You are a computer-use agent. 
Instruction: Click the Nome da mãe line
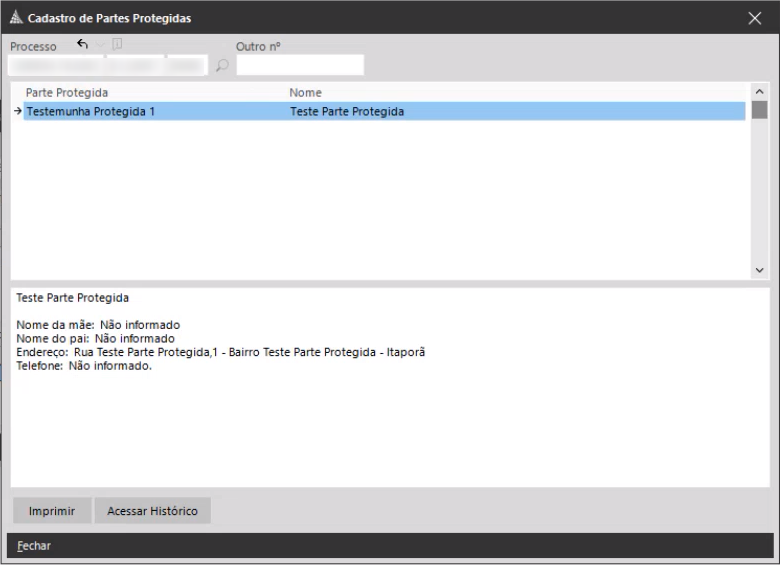coord(98,325)
